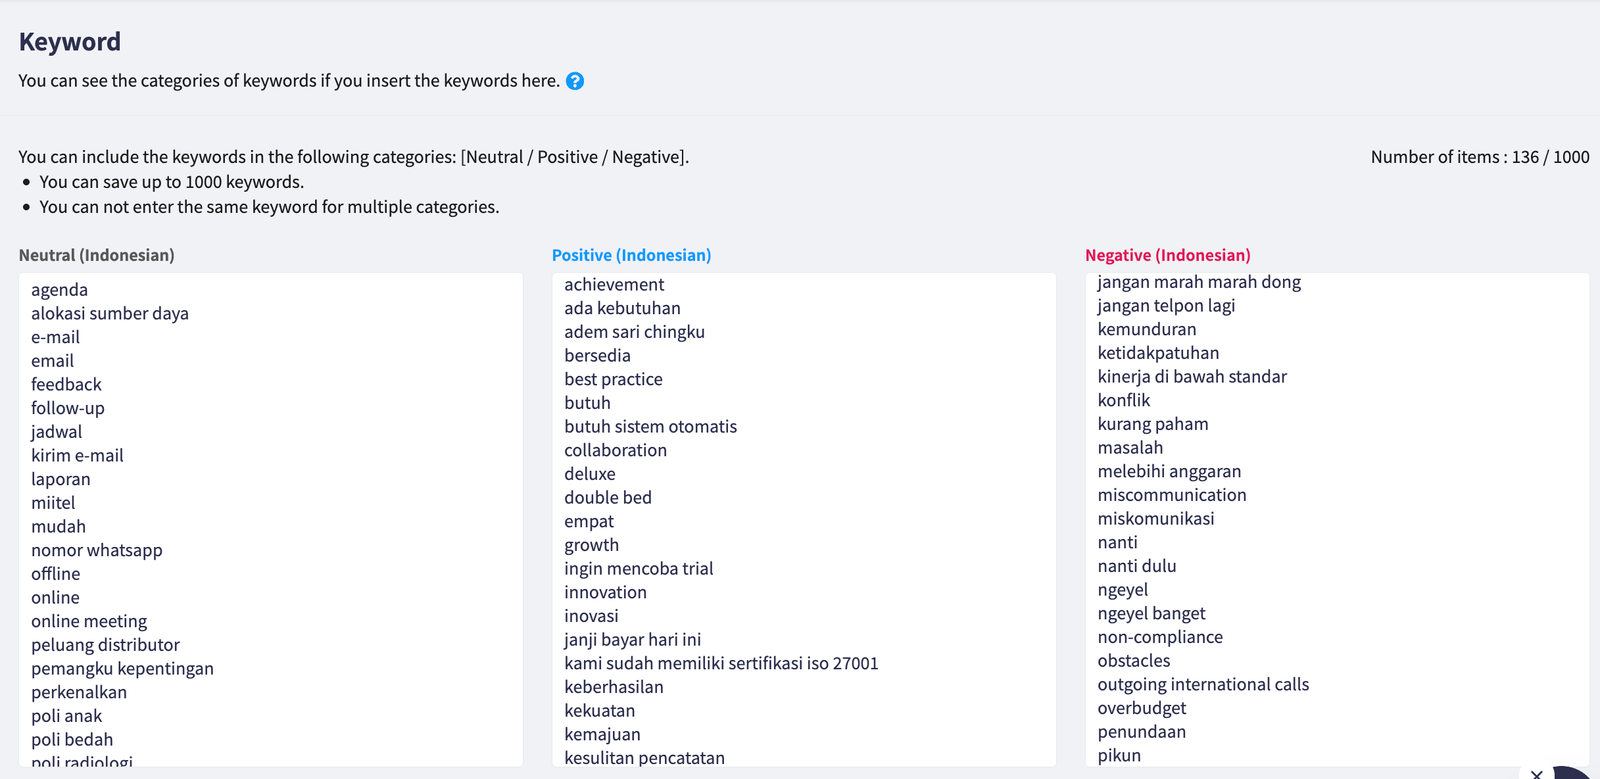Select 'butuh sistem otomatis' positive keyword
This screenshot has width=1600, height=779.
[x=651, y=426]
